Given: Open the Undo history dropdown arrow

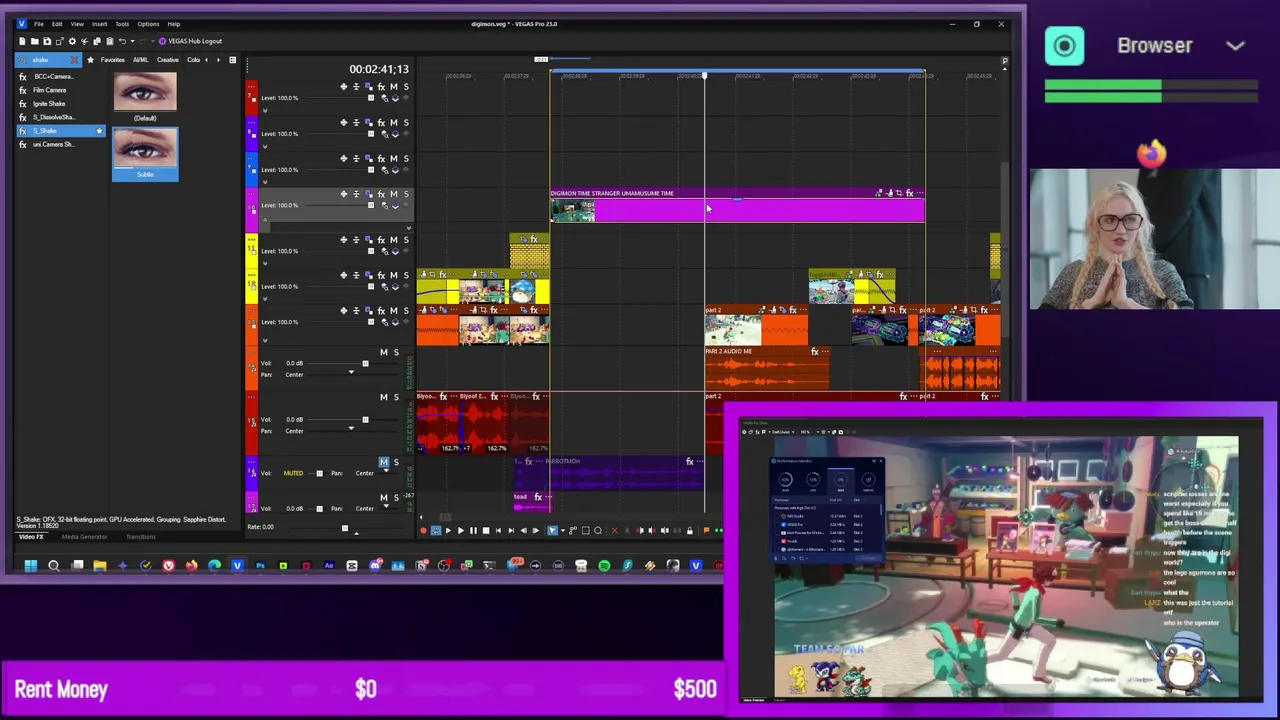Looking at the screenshot, I should tap(130, 41).
